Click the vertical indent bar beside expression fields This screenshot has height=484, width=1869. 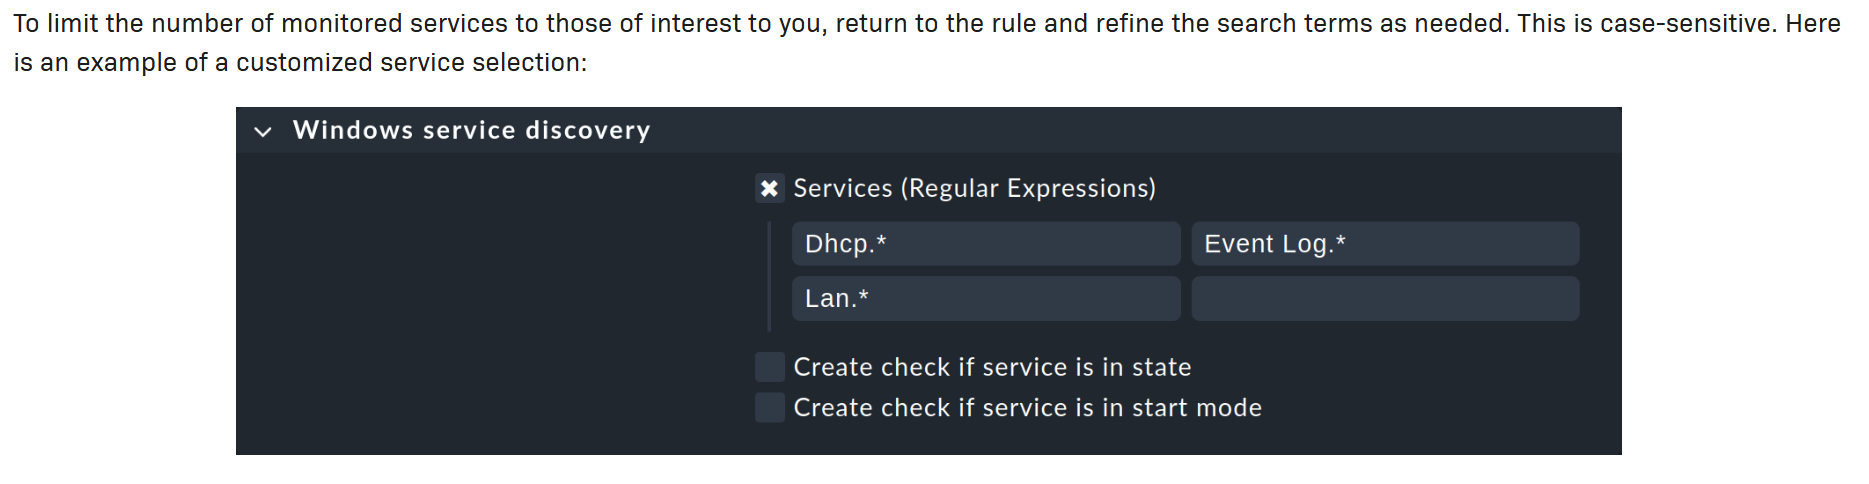pos(769,277)
